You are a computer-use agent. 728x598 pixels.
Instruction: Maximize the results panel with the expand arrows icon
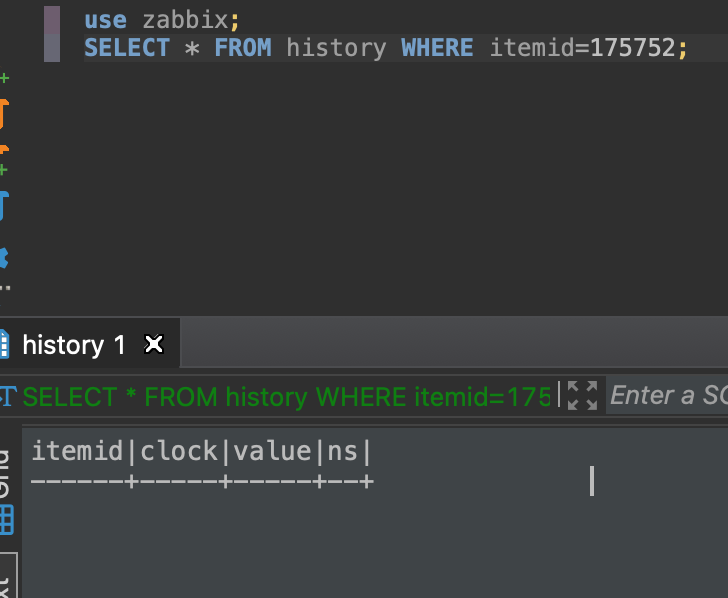[x=582, y=396]
